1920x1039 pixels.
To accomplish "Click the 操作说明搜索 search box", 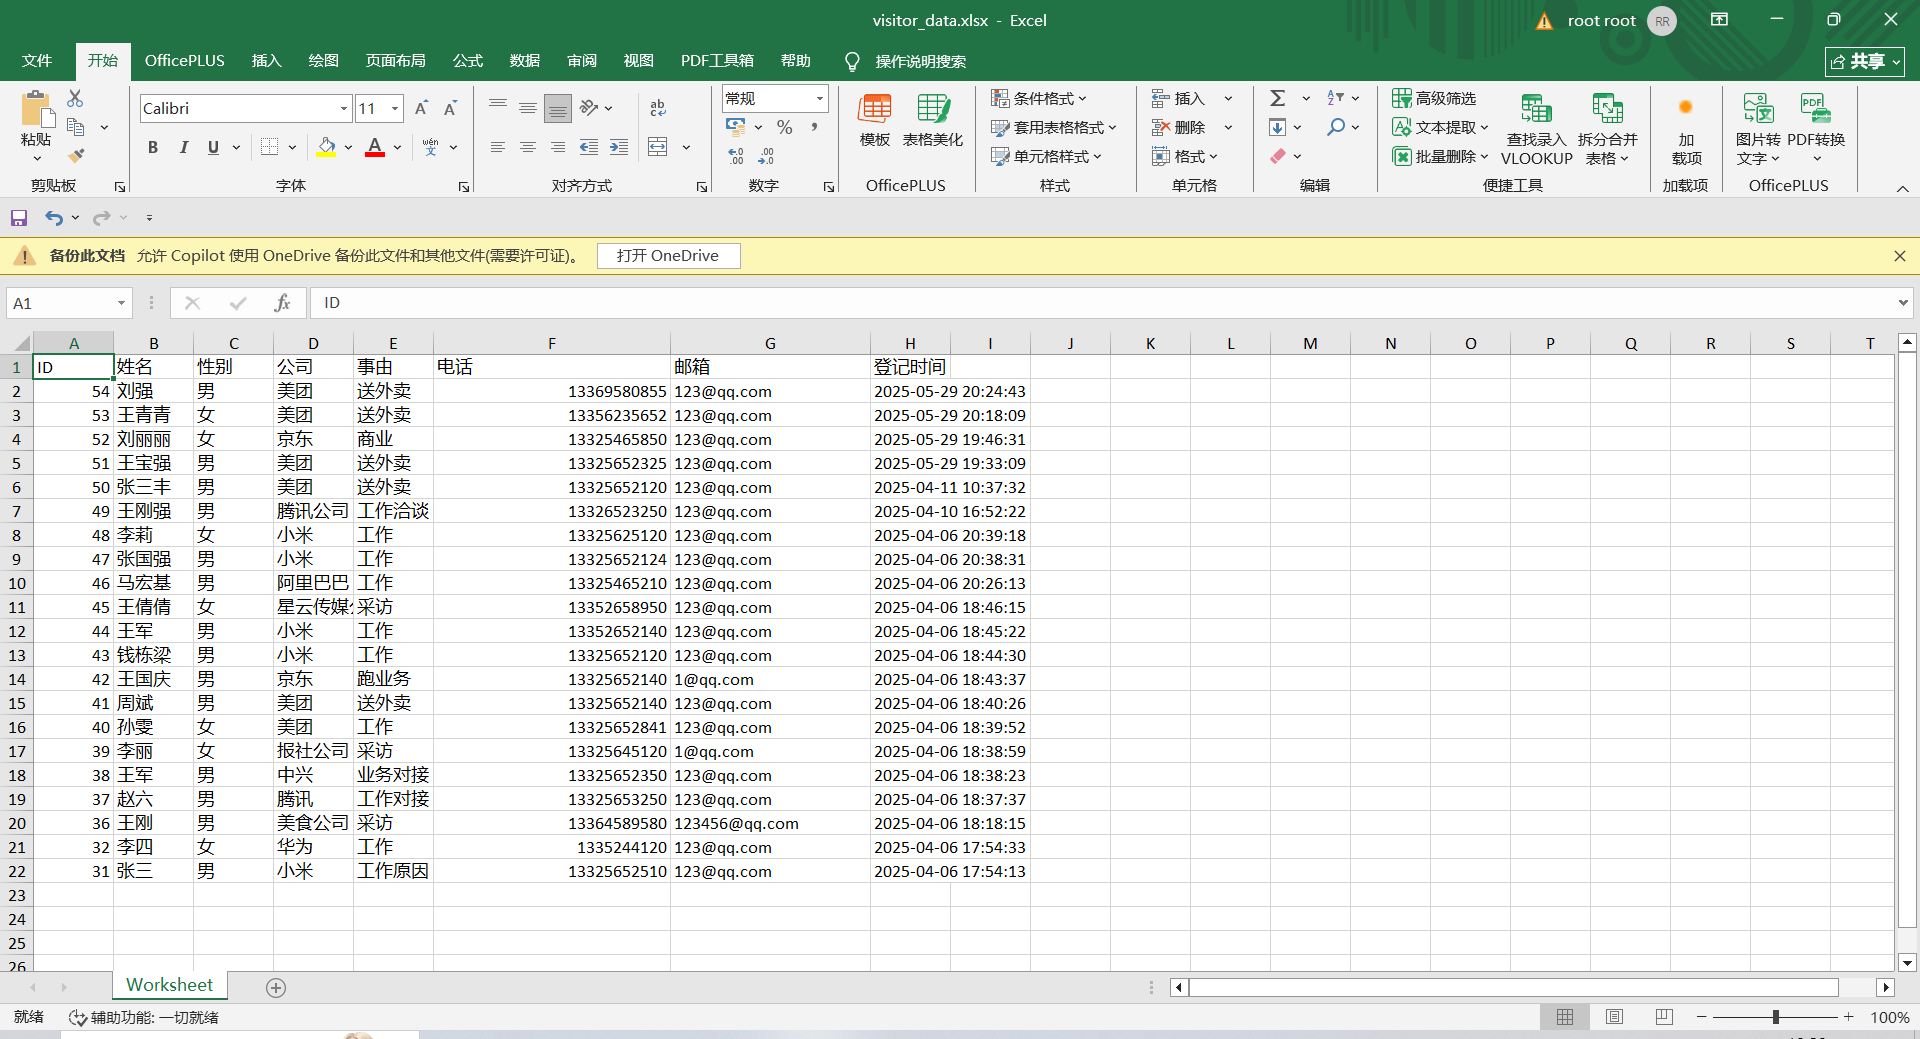I will click(x=920, y=61).
